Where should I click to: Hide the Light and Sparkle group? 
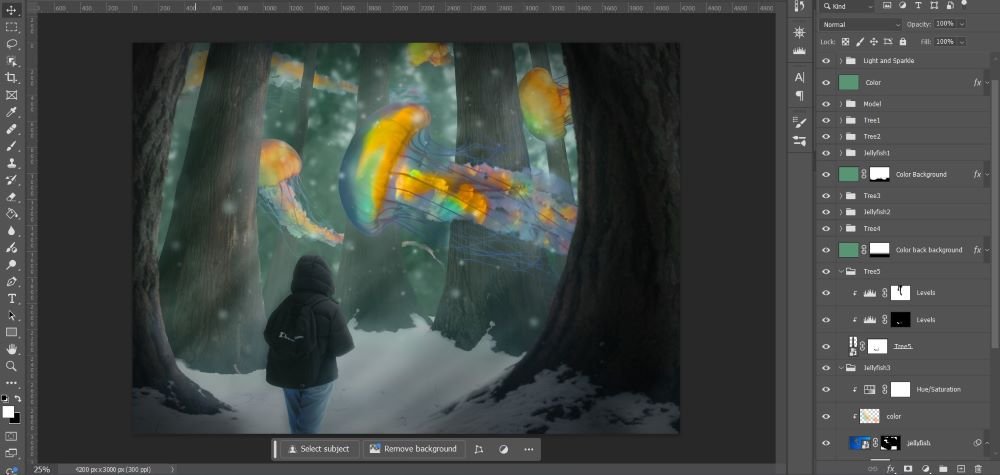tap(826, 61)
